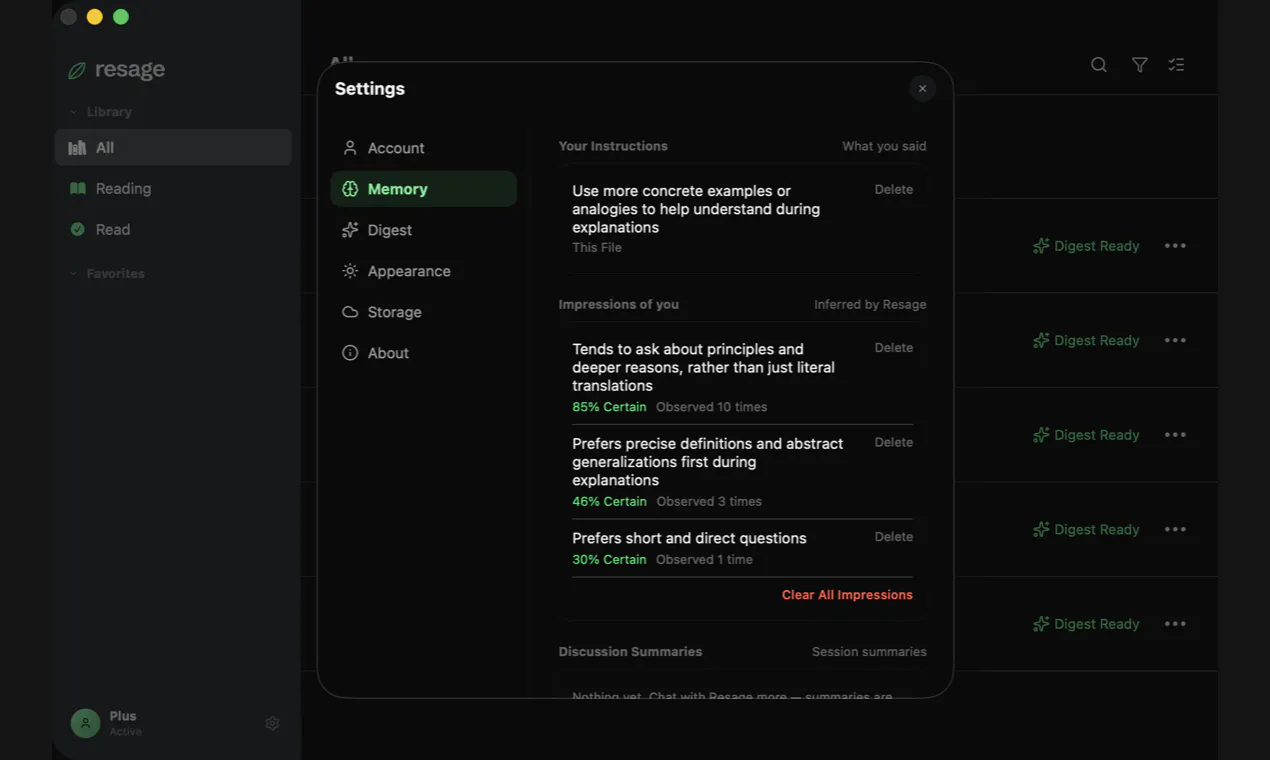Click 'Observed 1 time' text
1270x760 pixels.
[704, 560]
